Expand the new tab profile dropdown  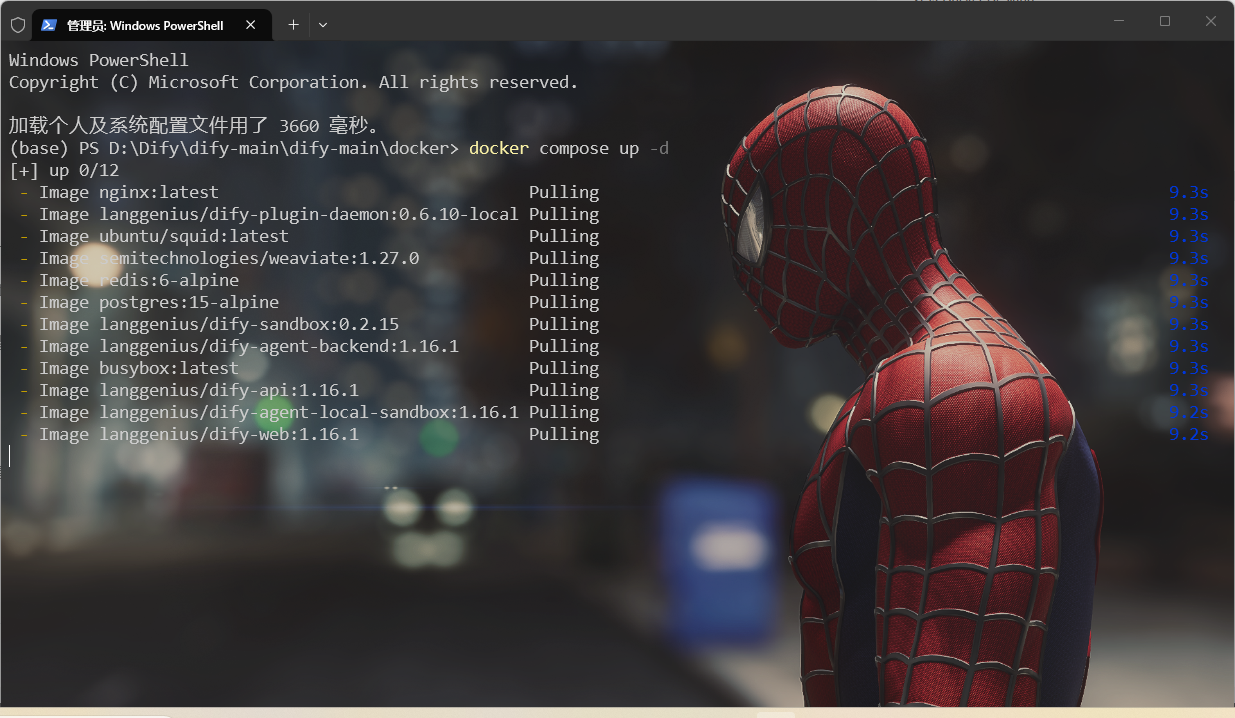(x=322, y=25)
